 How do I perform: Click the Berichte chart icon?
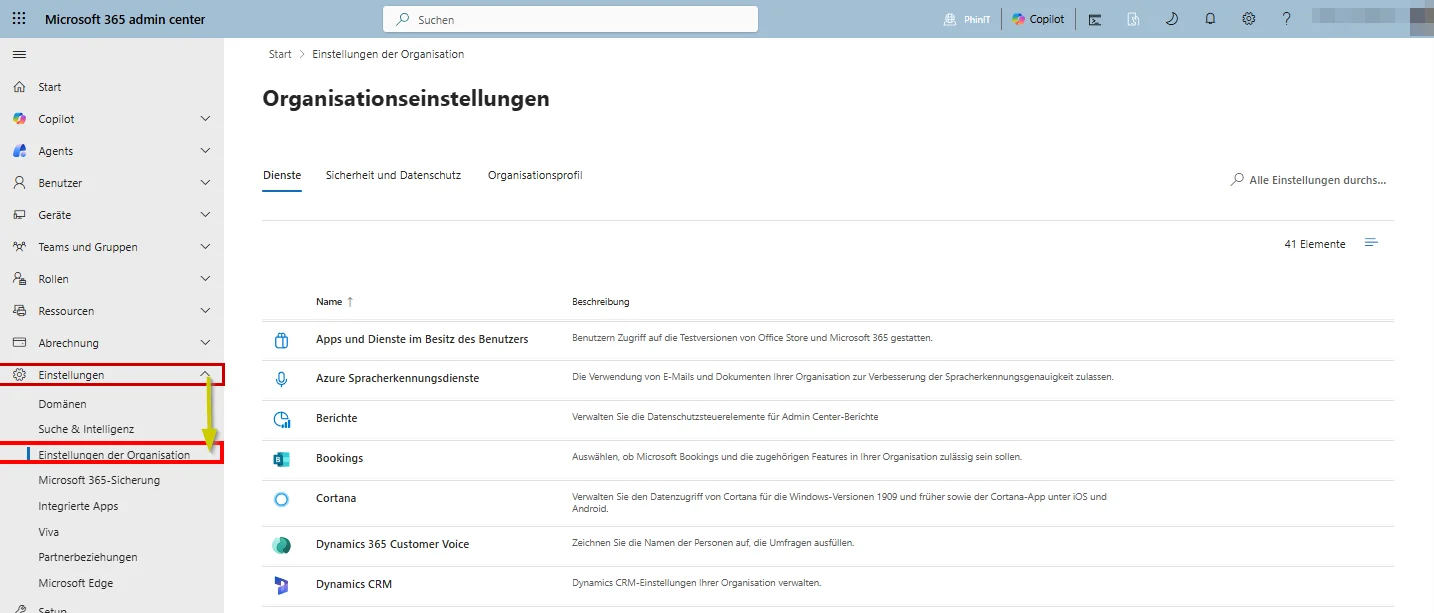(x=281, y=418)
